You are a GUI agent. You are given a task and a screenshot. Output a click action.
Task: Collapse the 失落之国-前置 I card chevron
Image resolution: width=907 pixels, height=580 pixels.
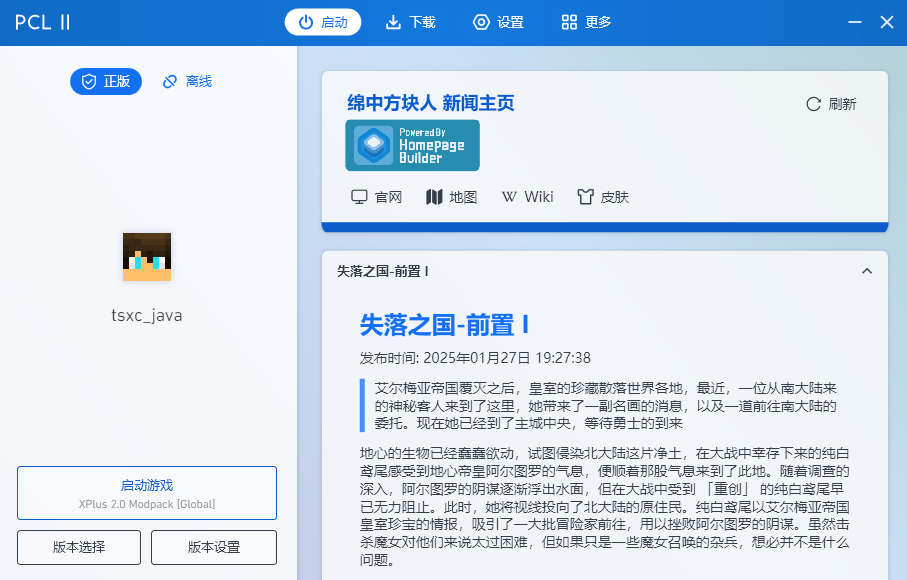coord(867,271)
